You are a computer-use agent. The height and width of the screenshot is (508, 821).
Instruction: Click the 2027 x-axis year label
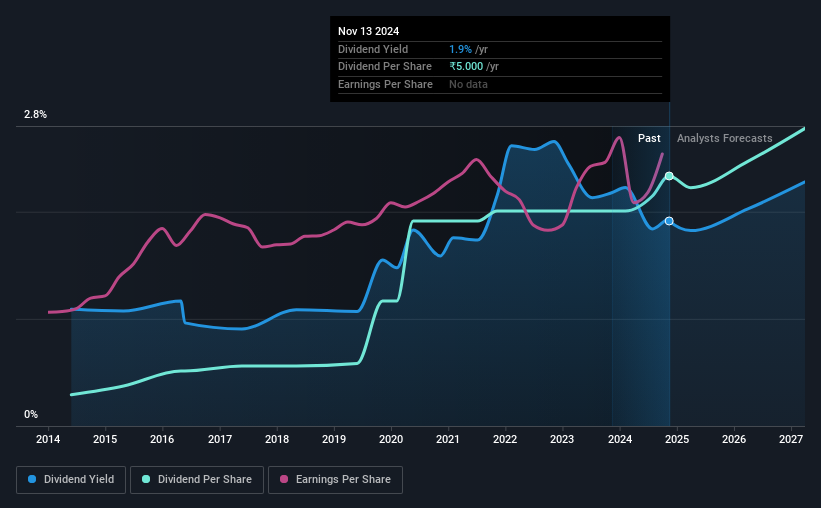(x=791, y=439)
